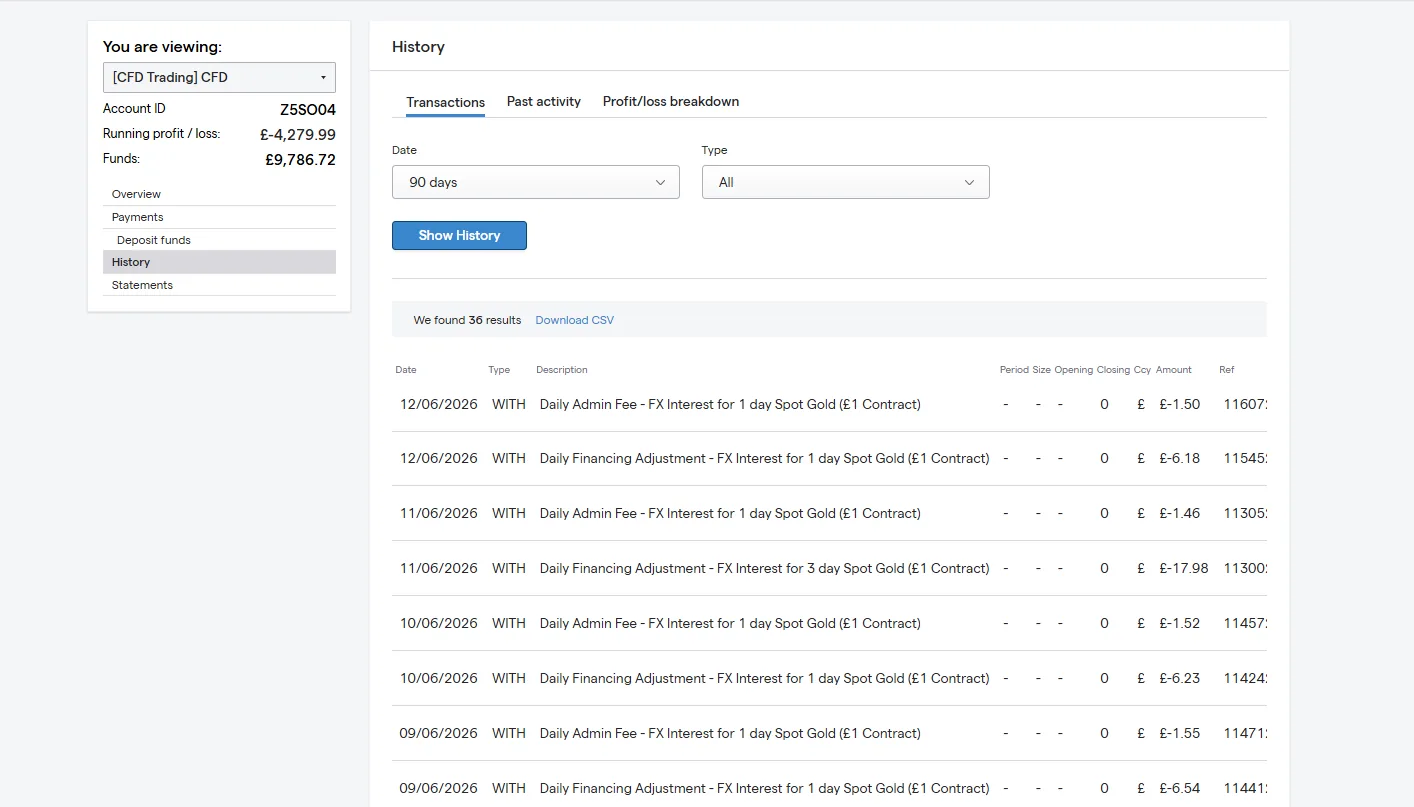Click the Description column header
The width and height of the screenshot is (1414, 807).
tap(562, 370)
